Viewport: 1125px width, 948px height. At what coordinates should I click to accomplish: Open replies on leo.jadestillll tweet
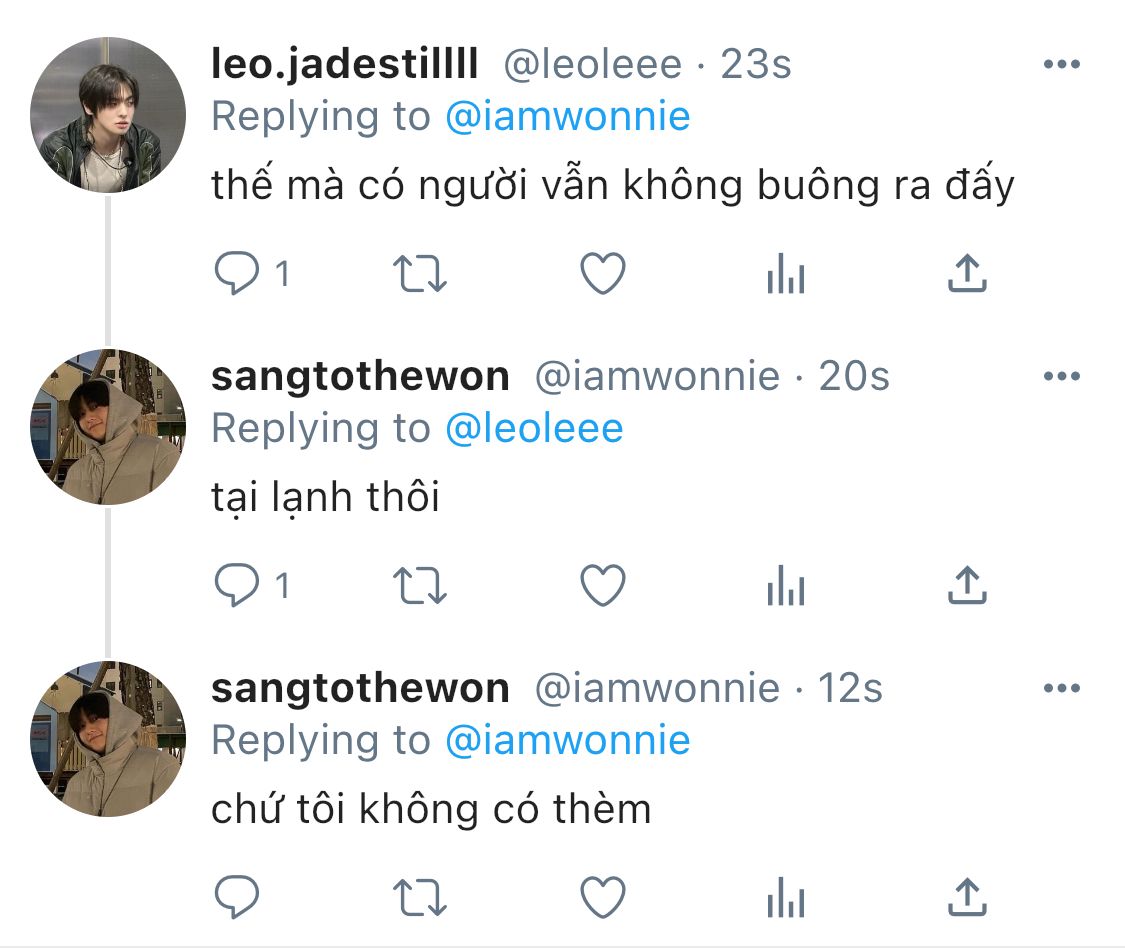coord(237,273)
